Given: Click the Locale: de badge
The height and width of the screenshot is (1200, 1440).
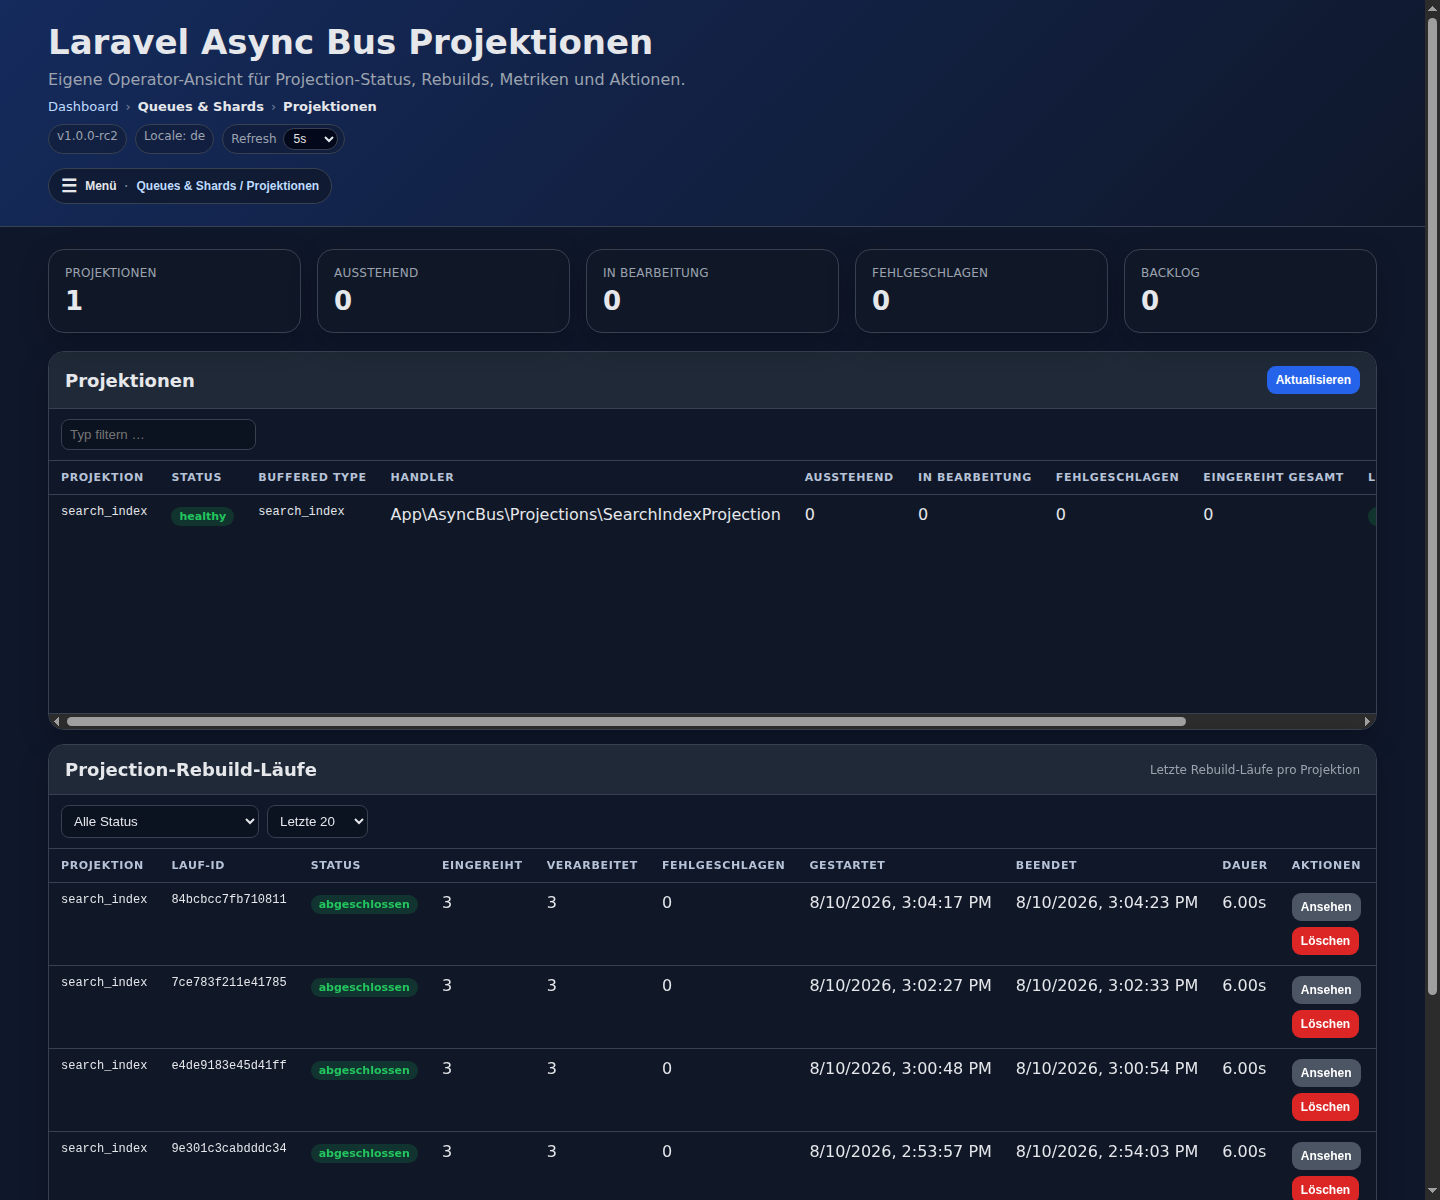Looking at the screenshot, I should pos(174,137).
